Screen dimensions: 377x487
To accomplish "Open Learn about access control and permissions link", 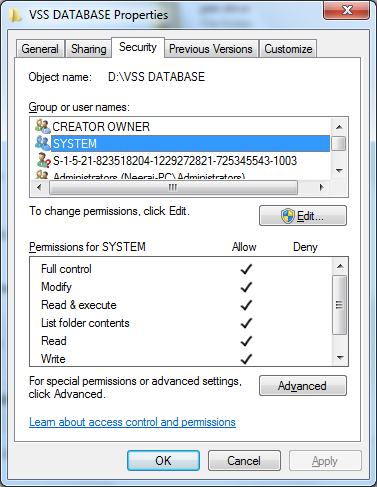I will tap(132, 422).
